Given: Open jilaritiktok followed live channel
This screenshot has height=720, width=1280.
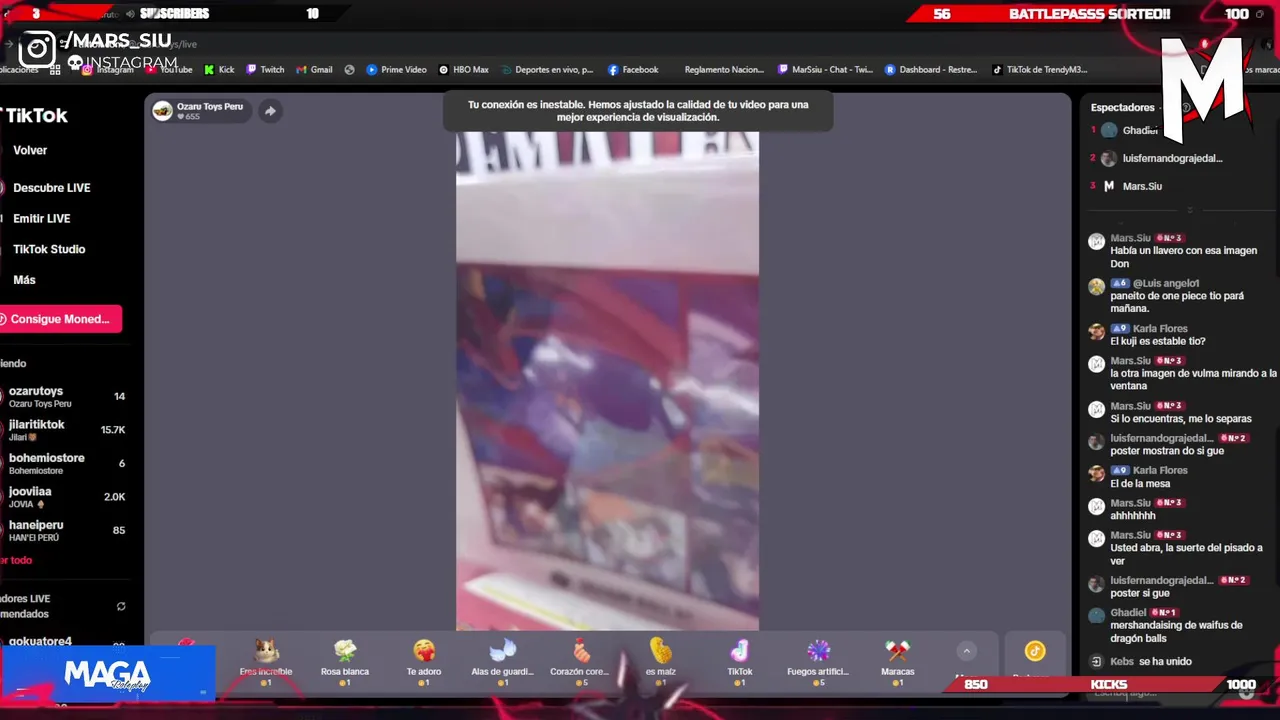Looking at the screenshot, I should tap(65, 430).
